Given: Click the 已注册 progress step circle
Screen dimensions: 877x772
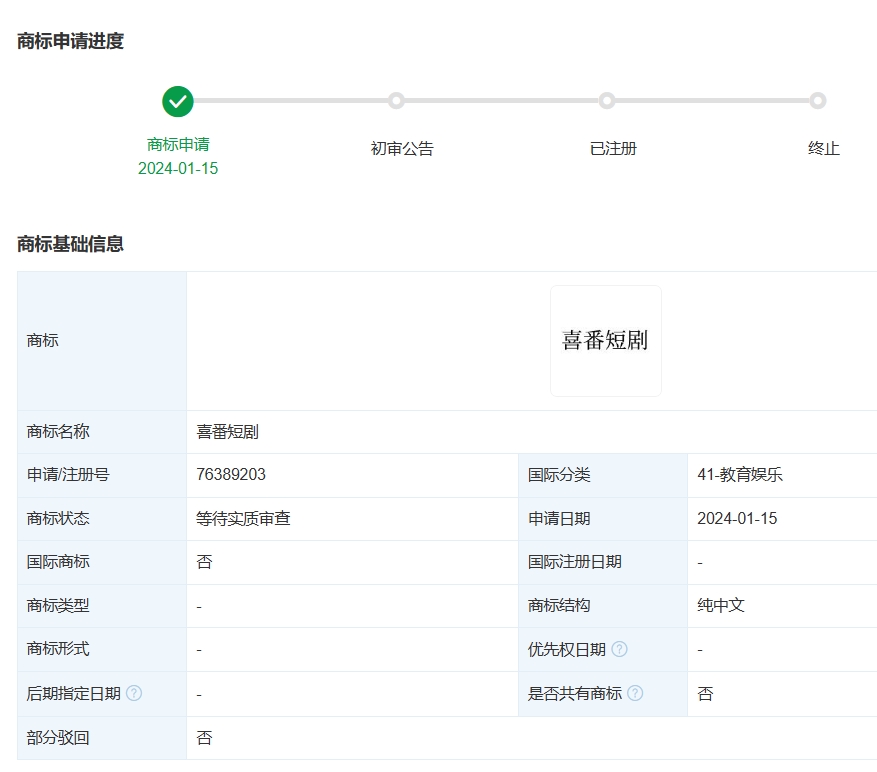Looking at the screenshot, I should coord(607,101).
